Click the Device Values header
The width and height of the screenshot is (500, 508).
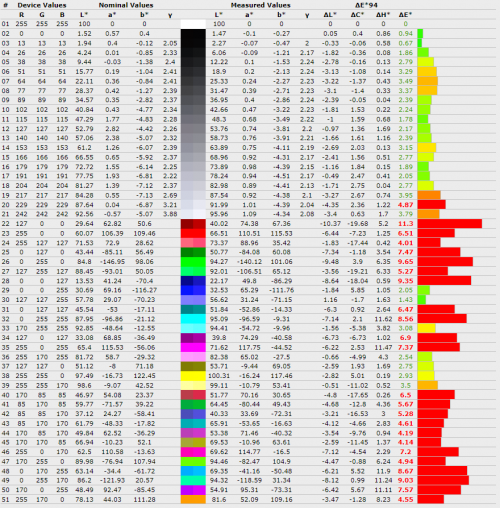pyautogui.click(x=42, y=5)
